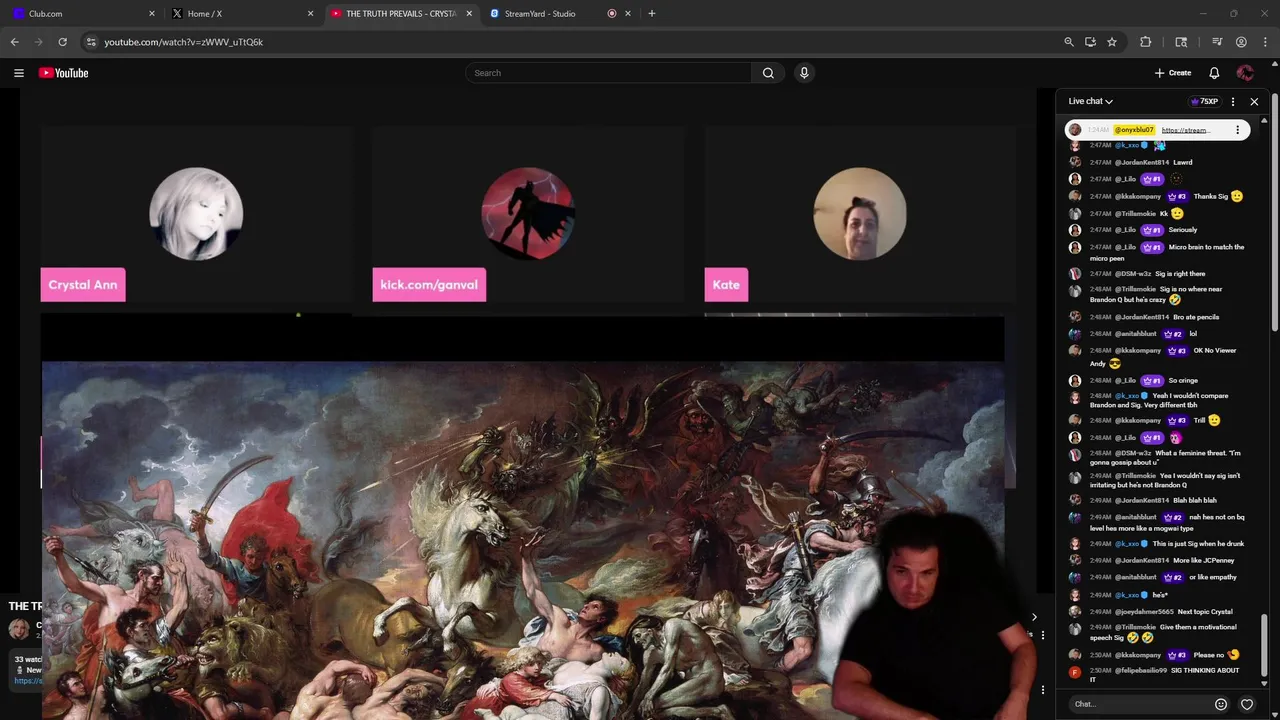Close the Club.com tab

[152, 14]
